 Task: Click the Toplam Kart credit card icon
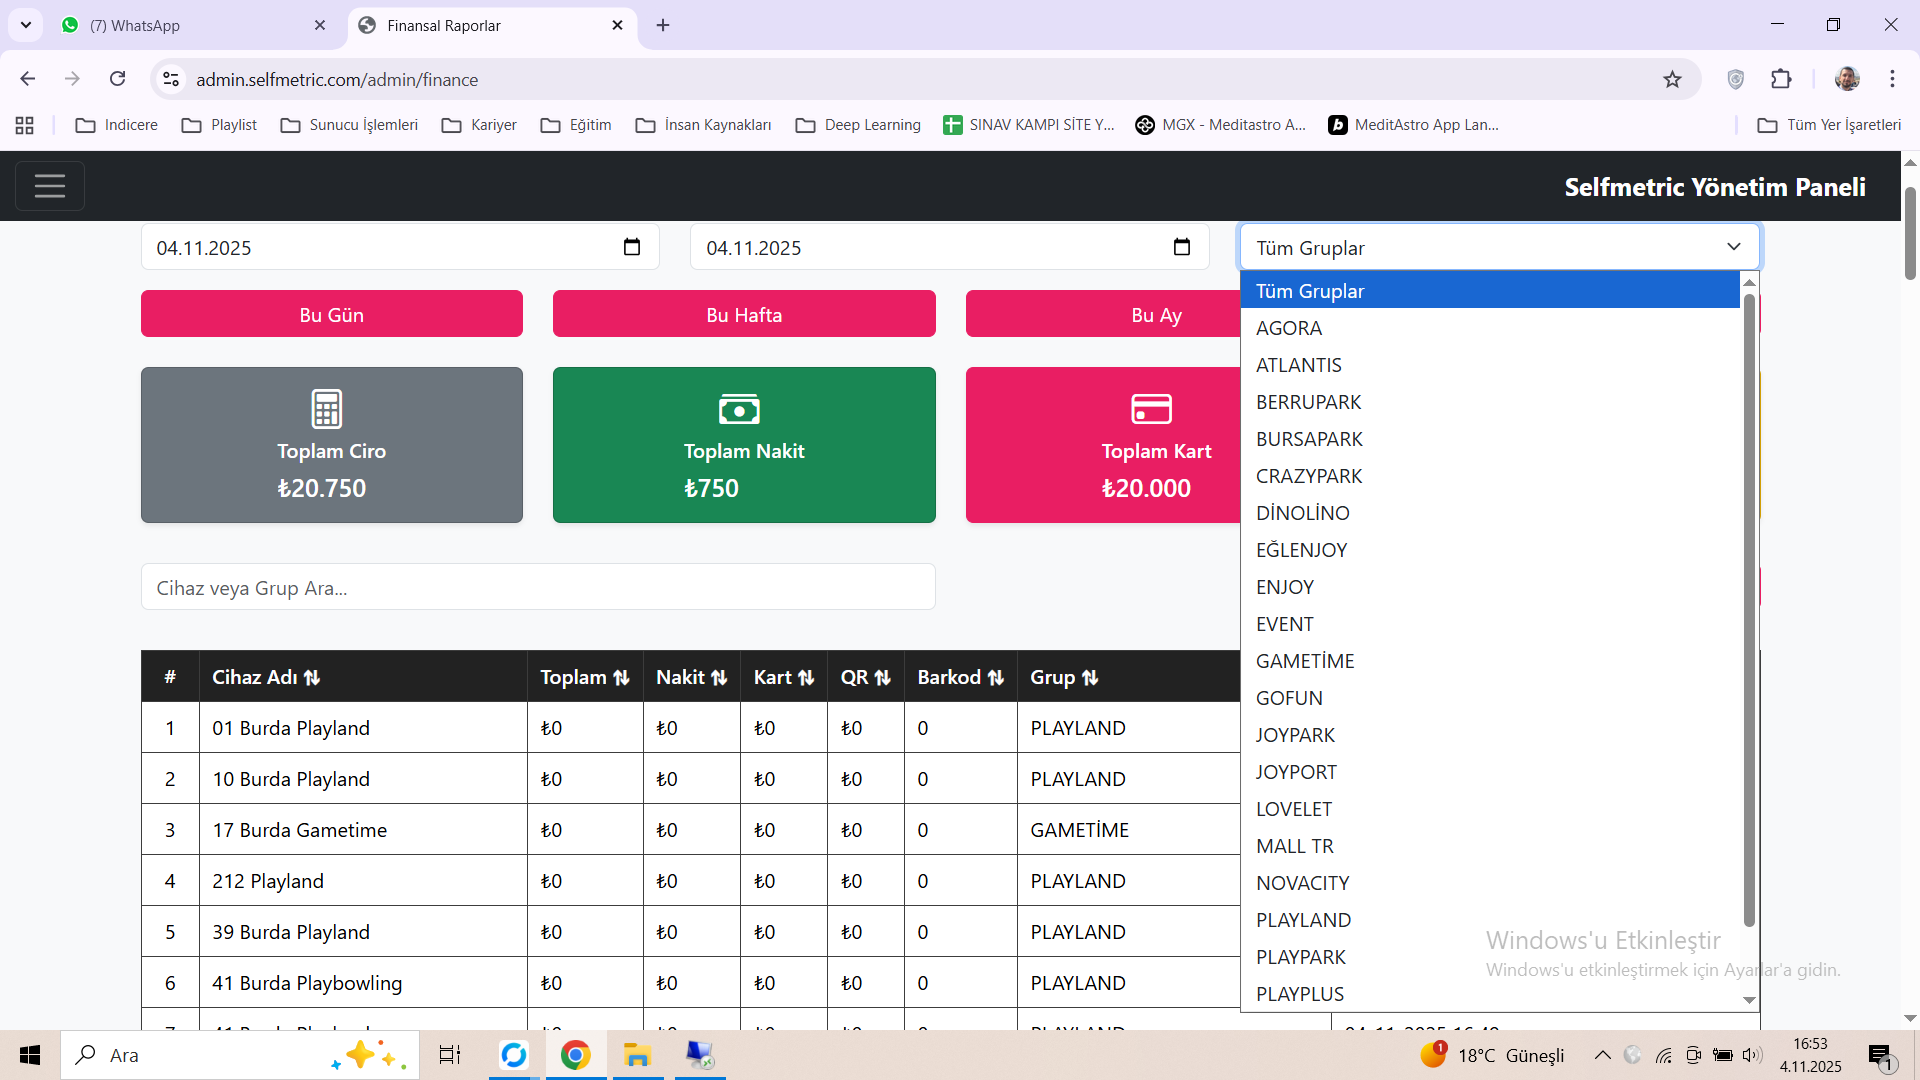1151,408
